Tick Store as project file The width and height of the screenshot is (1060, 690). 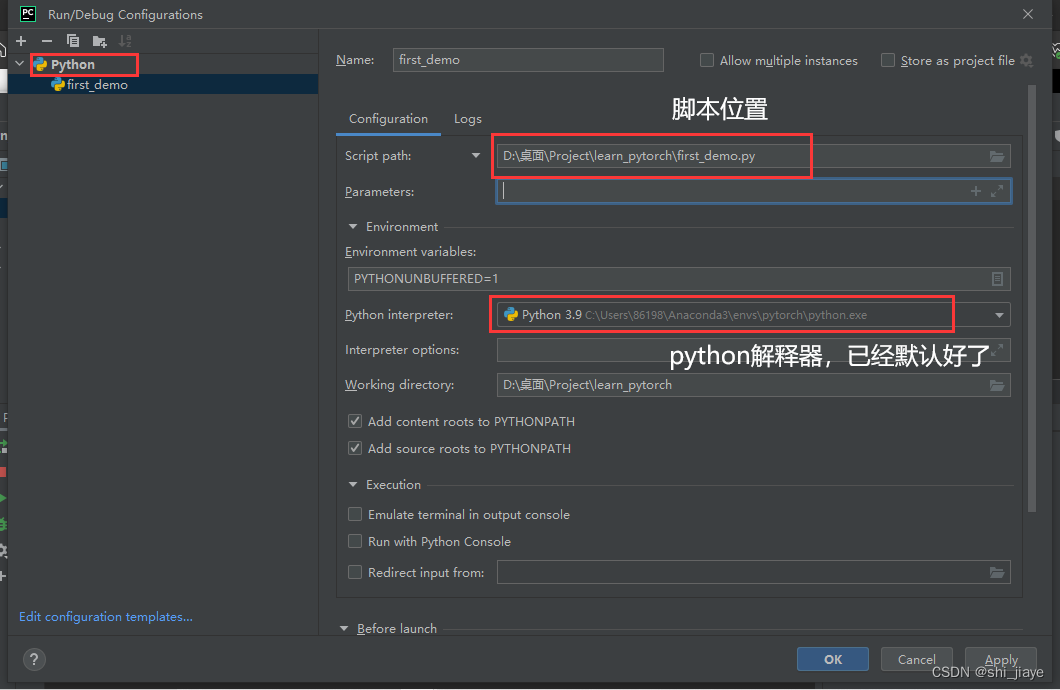[x=888, y=60]
